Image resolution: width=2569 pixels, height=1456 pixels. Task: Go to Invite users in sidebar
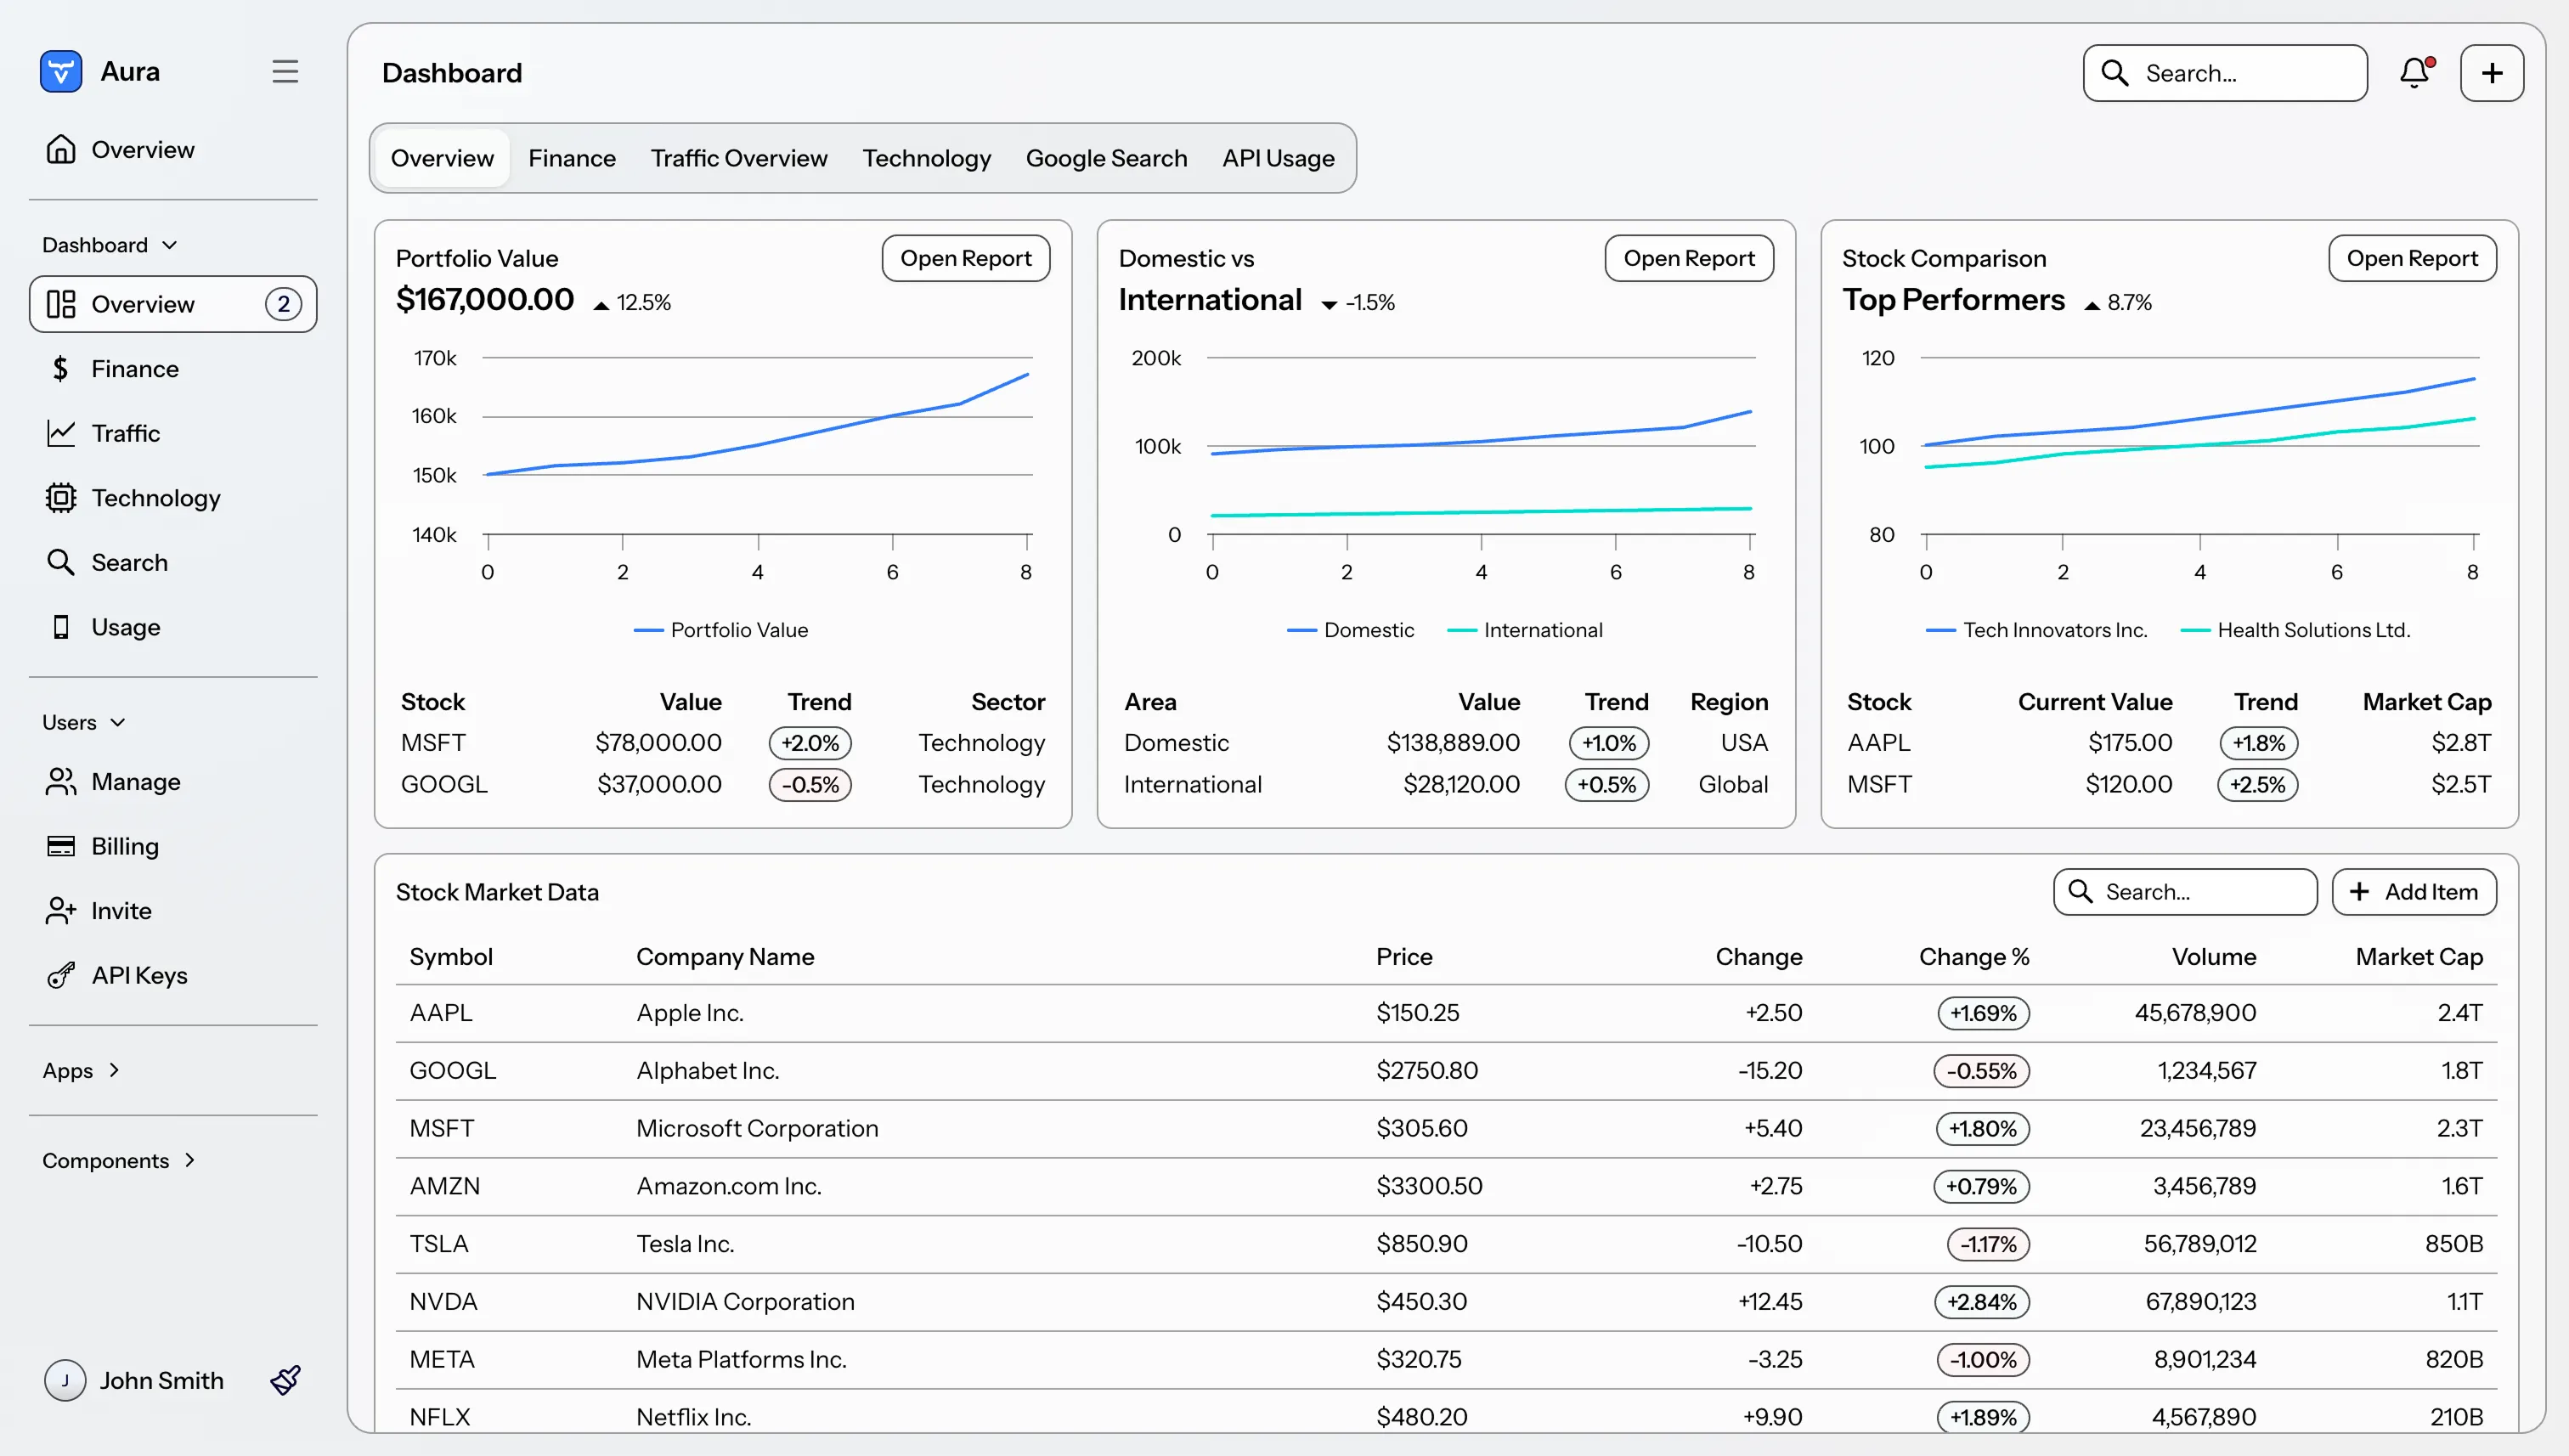121,911
